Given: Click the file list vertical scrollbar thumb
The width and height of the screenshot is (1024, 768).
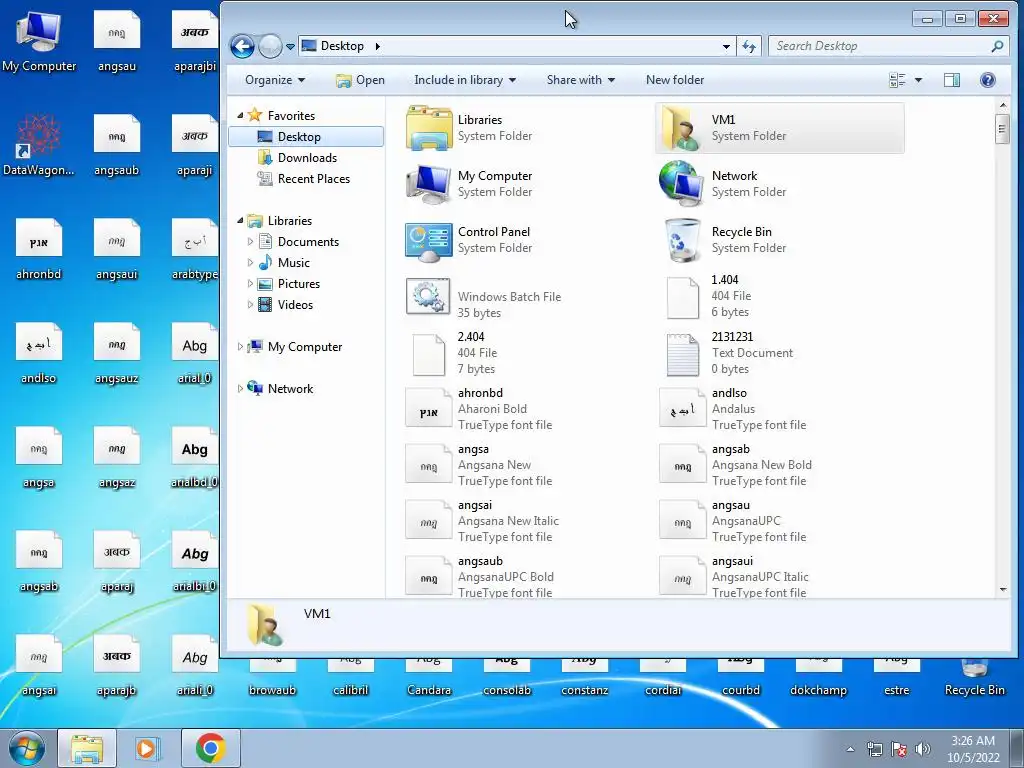Looking at the screenshot, I should coord(1002,129).
